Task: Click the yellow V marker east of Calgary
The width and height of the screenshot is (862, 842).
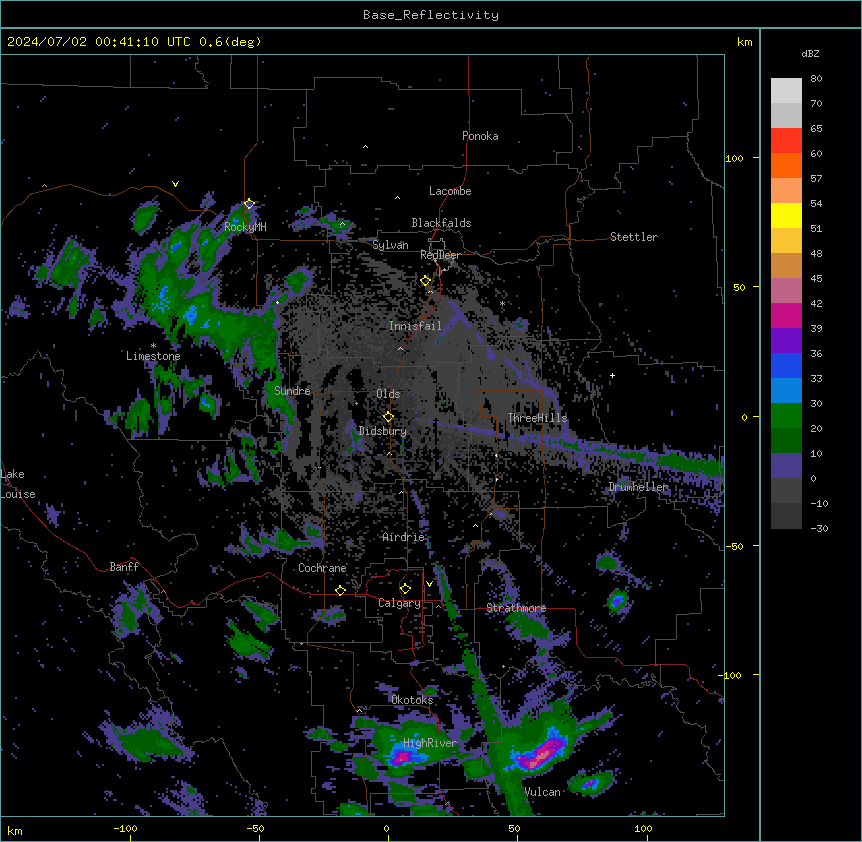Action: (429, 584)
